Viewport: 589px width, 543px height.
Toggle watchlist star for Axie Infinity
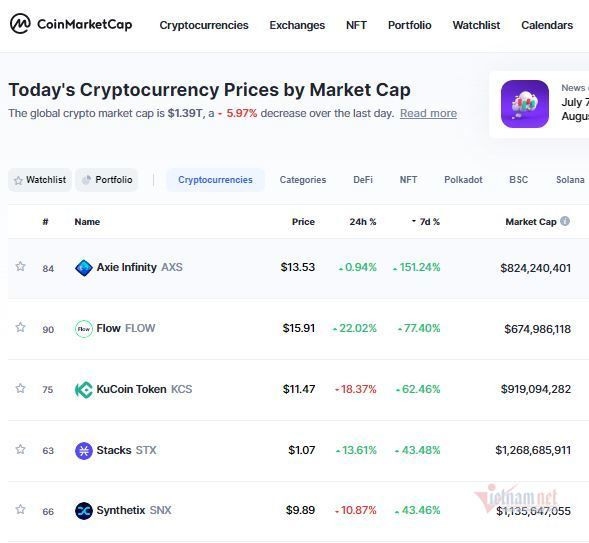tap(20, 266)
